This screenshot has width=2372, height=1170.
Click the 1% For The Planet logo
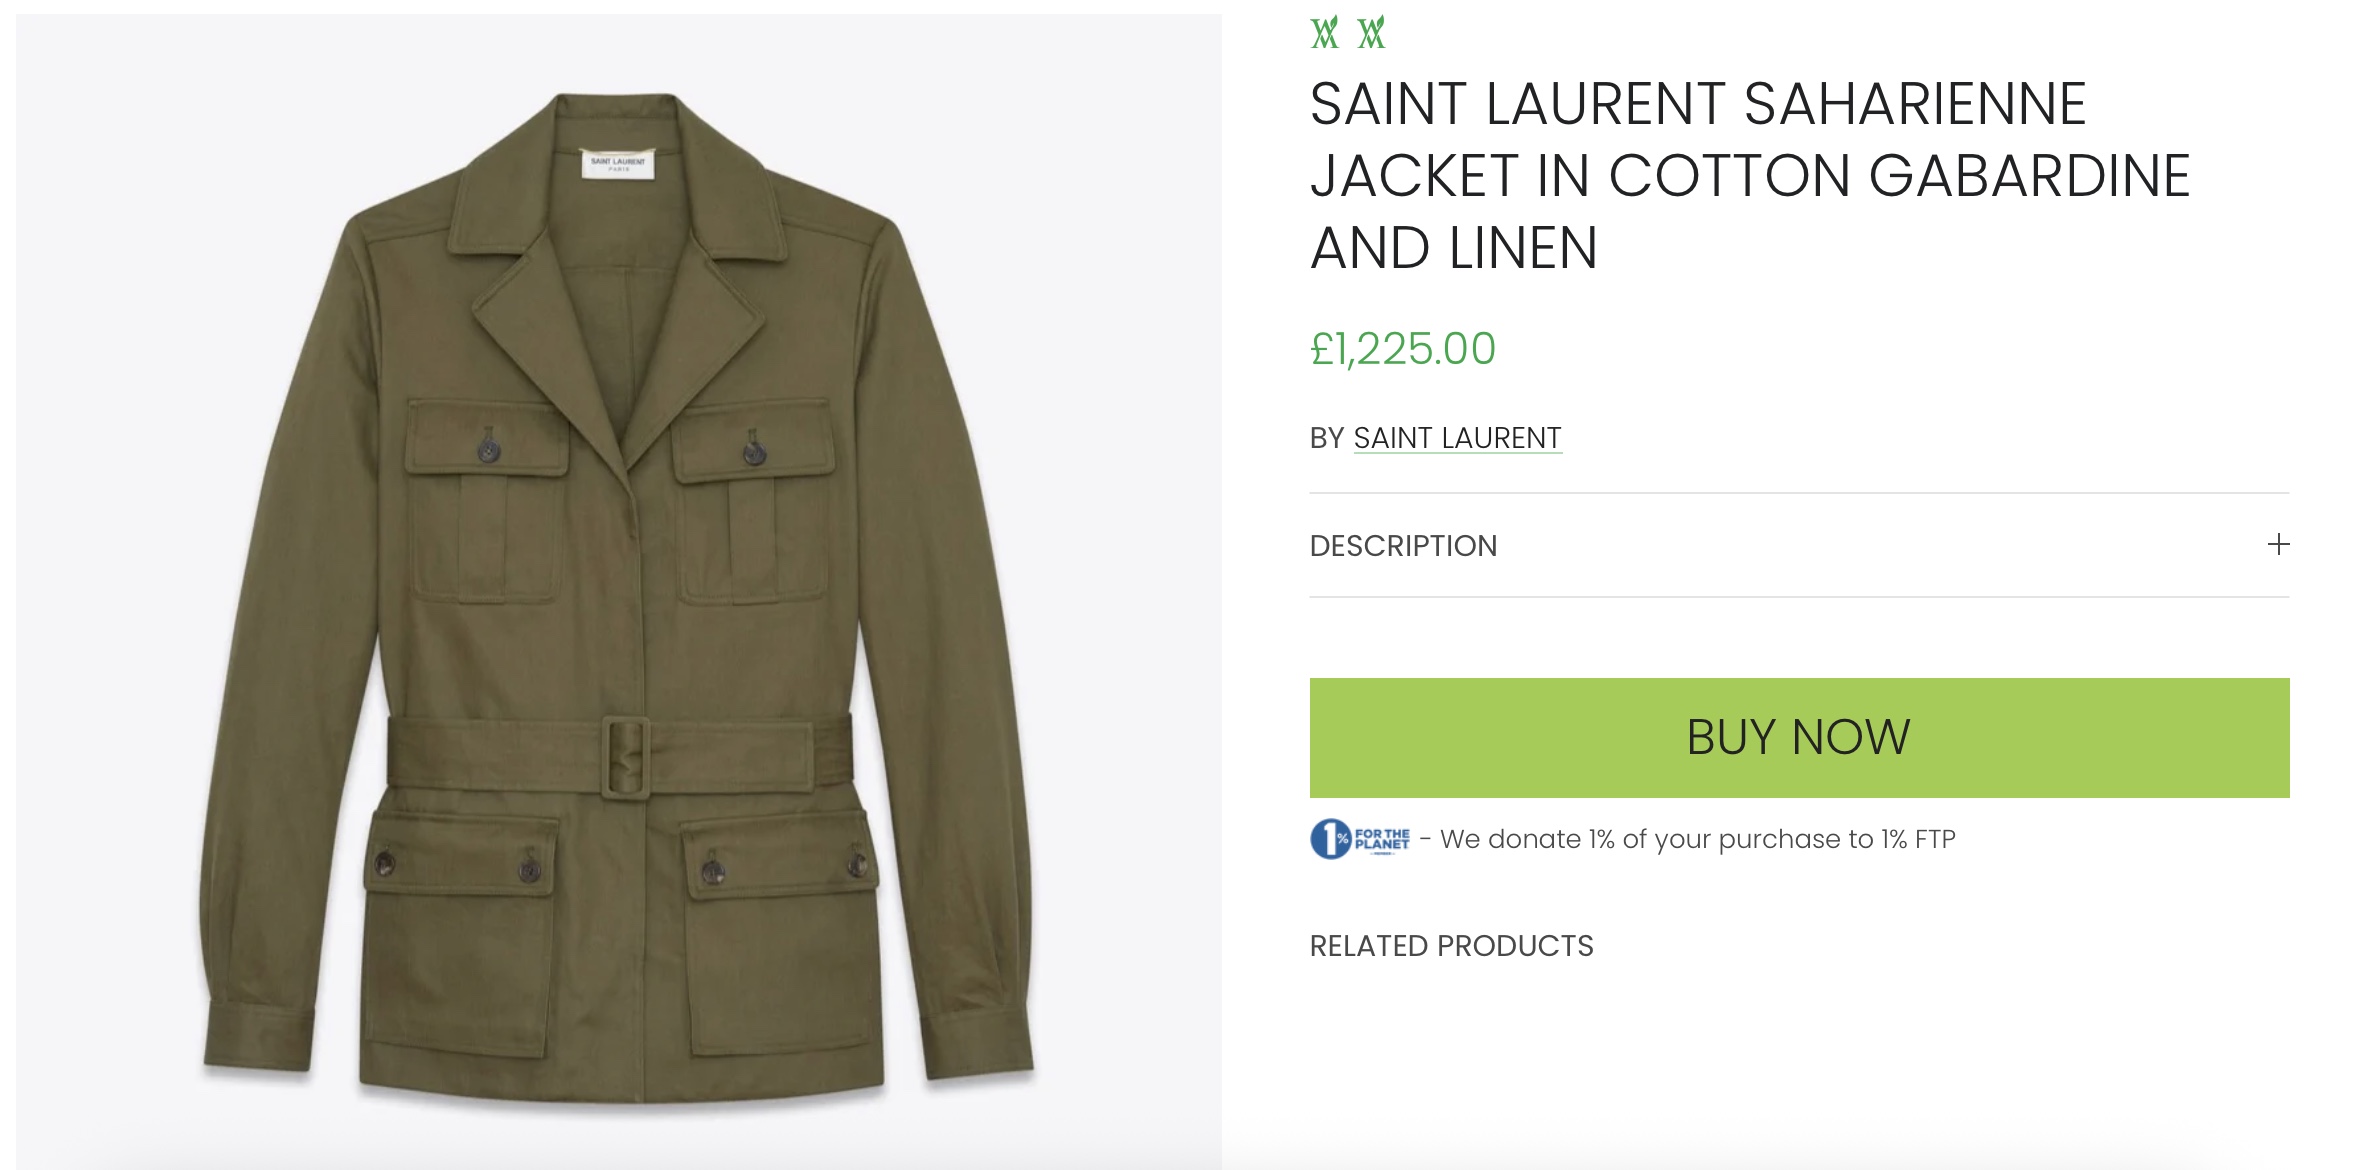(x=1360, y=839)
